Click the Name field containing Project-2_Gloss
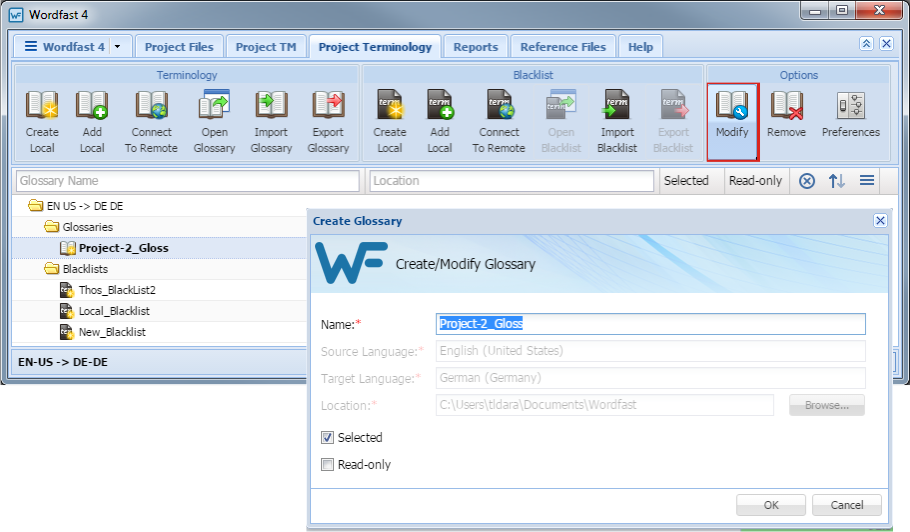 point(651,324)
